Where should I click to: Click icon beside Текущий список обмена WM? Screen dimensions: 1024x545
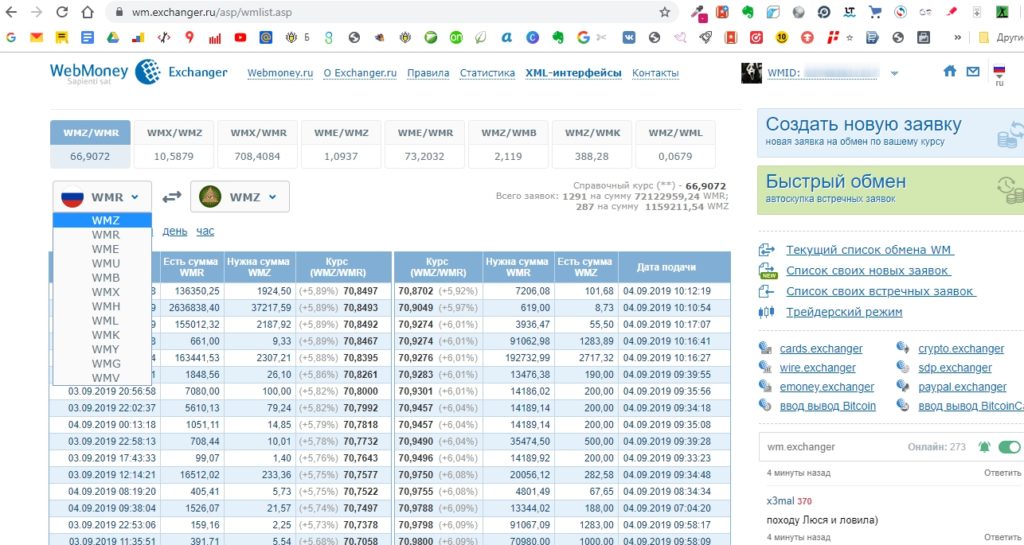coord(767,250)
